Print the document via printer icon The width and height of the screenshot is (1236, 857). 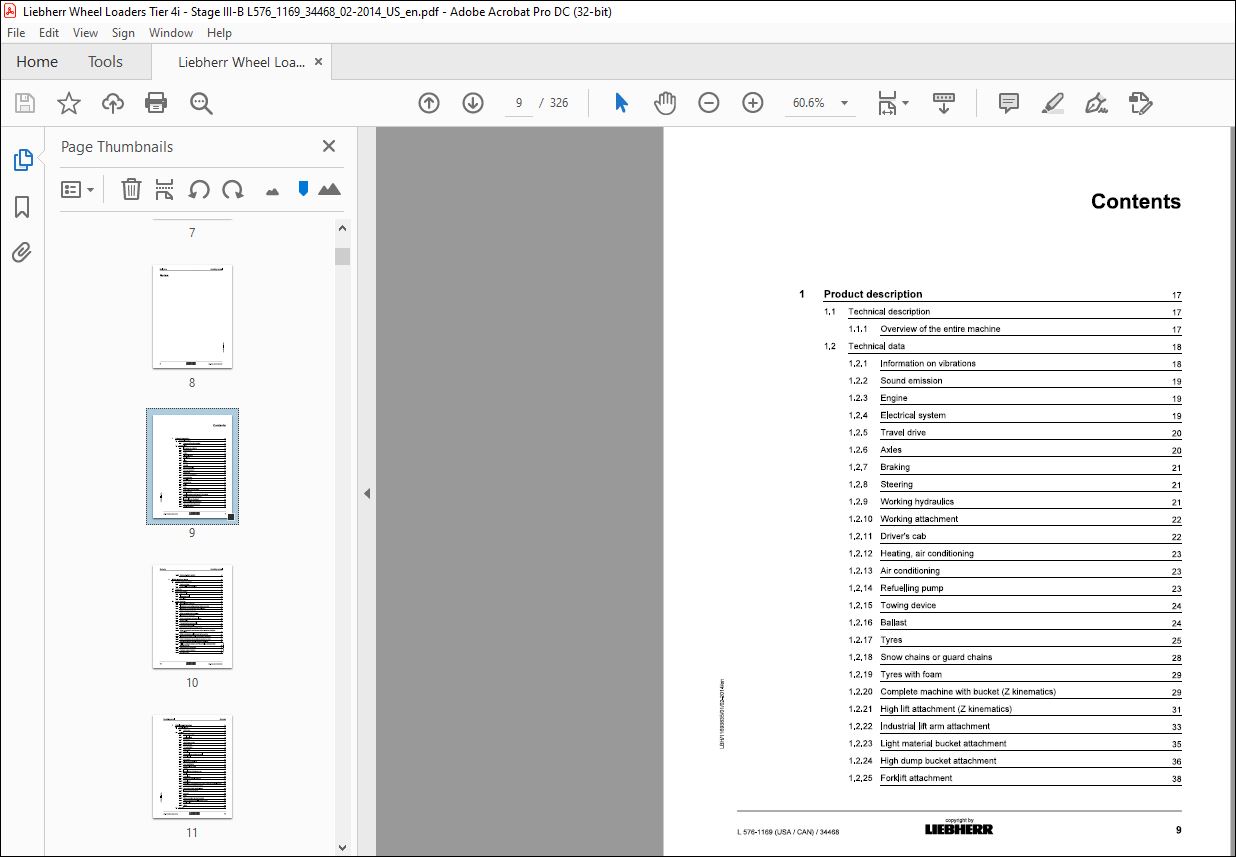coord(156,103)
